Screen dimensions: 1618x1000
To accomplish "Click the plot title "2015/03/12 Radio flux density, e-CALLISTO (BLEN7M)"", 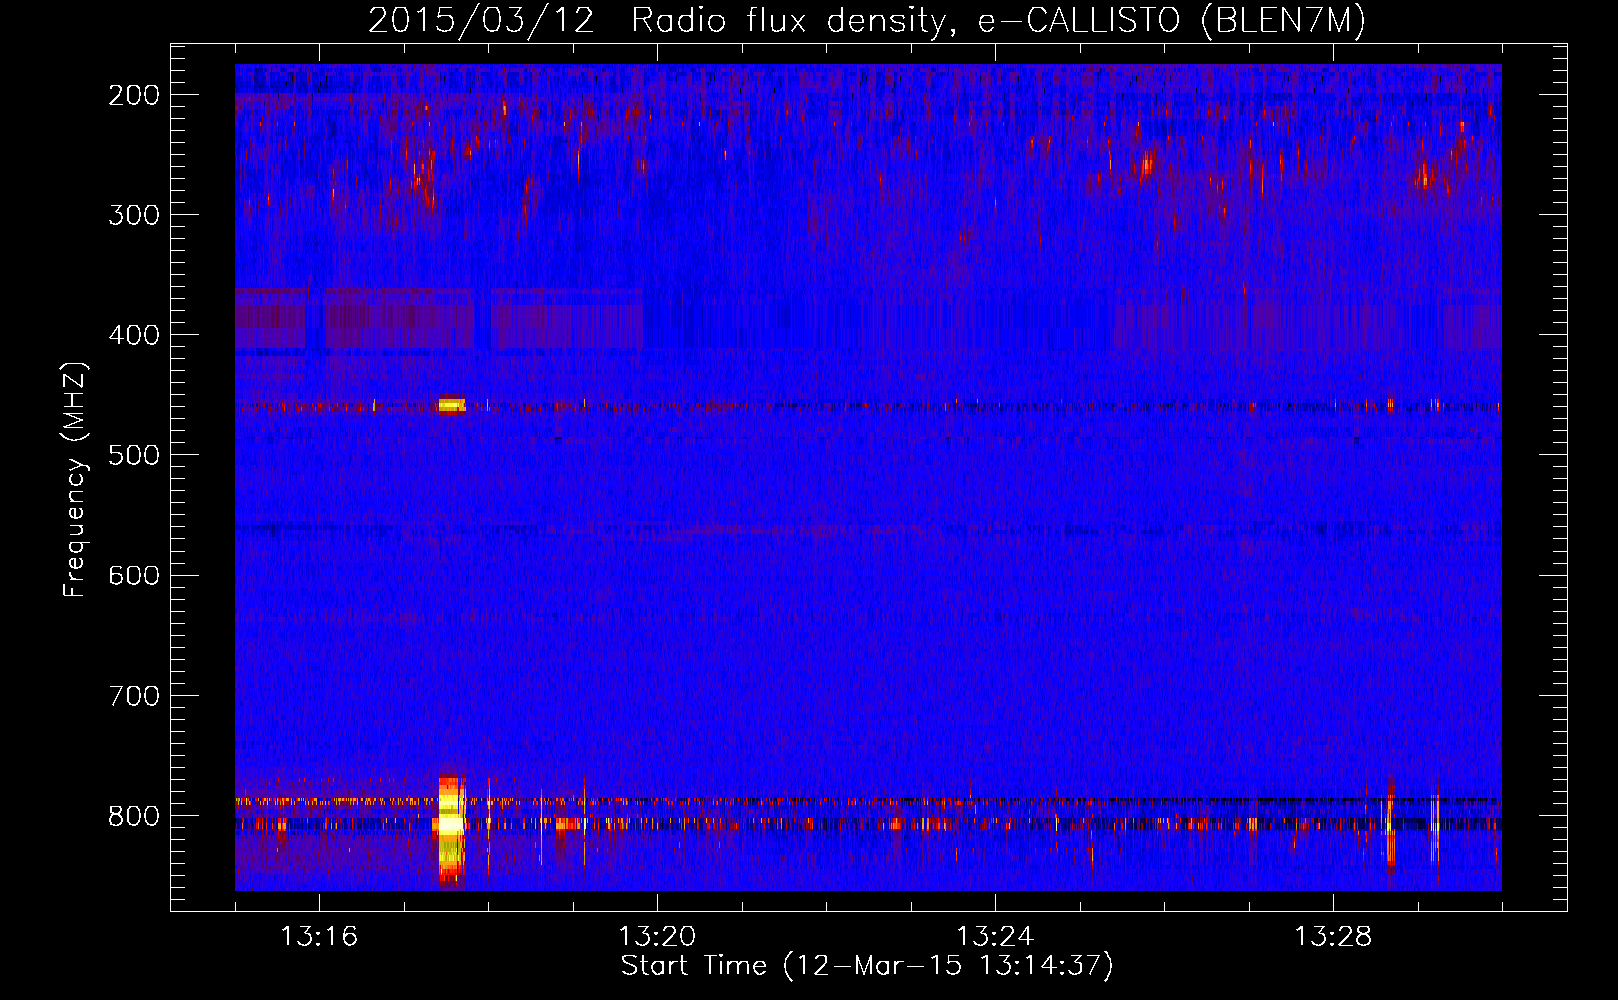I will 867,20.
